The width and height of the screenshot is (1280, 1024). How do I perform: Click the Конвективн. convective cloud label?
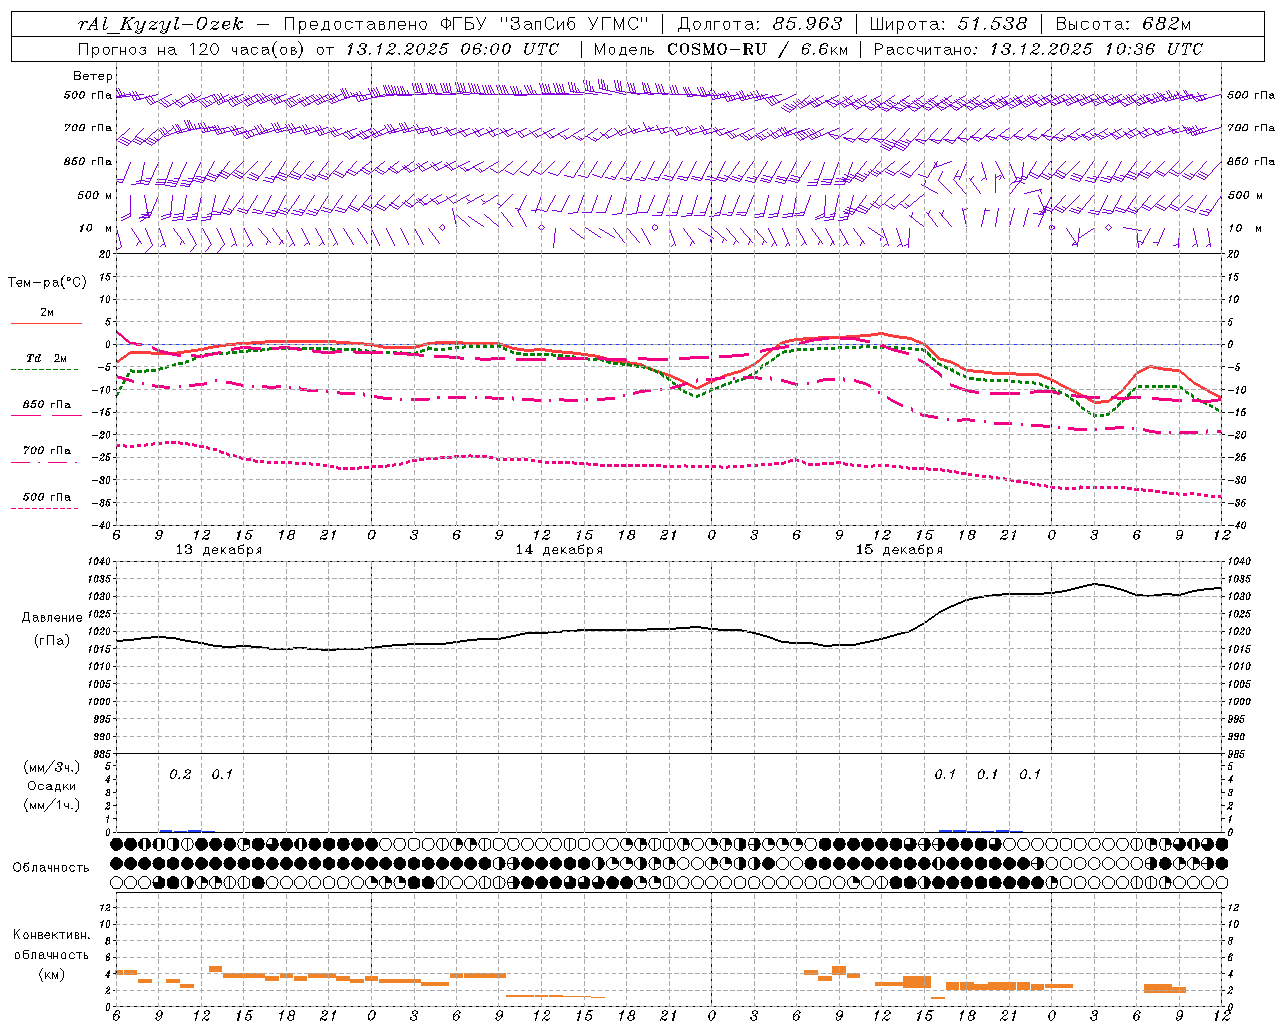pyautogui.click(x=51, y=935)
